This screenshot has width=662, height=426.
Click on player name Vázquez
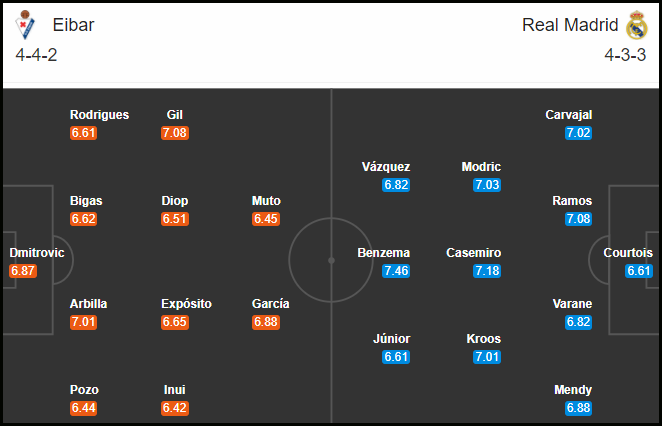(386, 167)
